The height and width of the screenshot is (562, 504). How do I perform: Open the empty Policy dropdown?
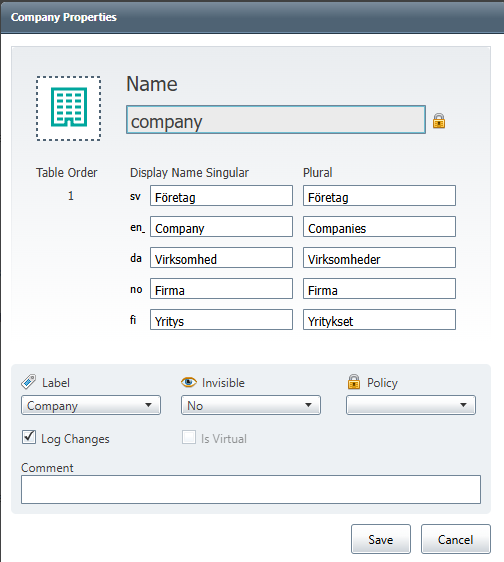pyautogui.click(x=411, y=405)
